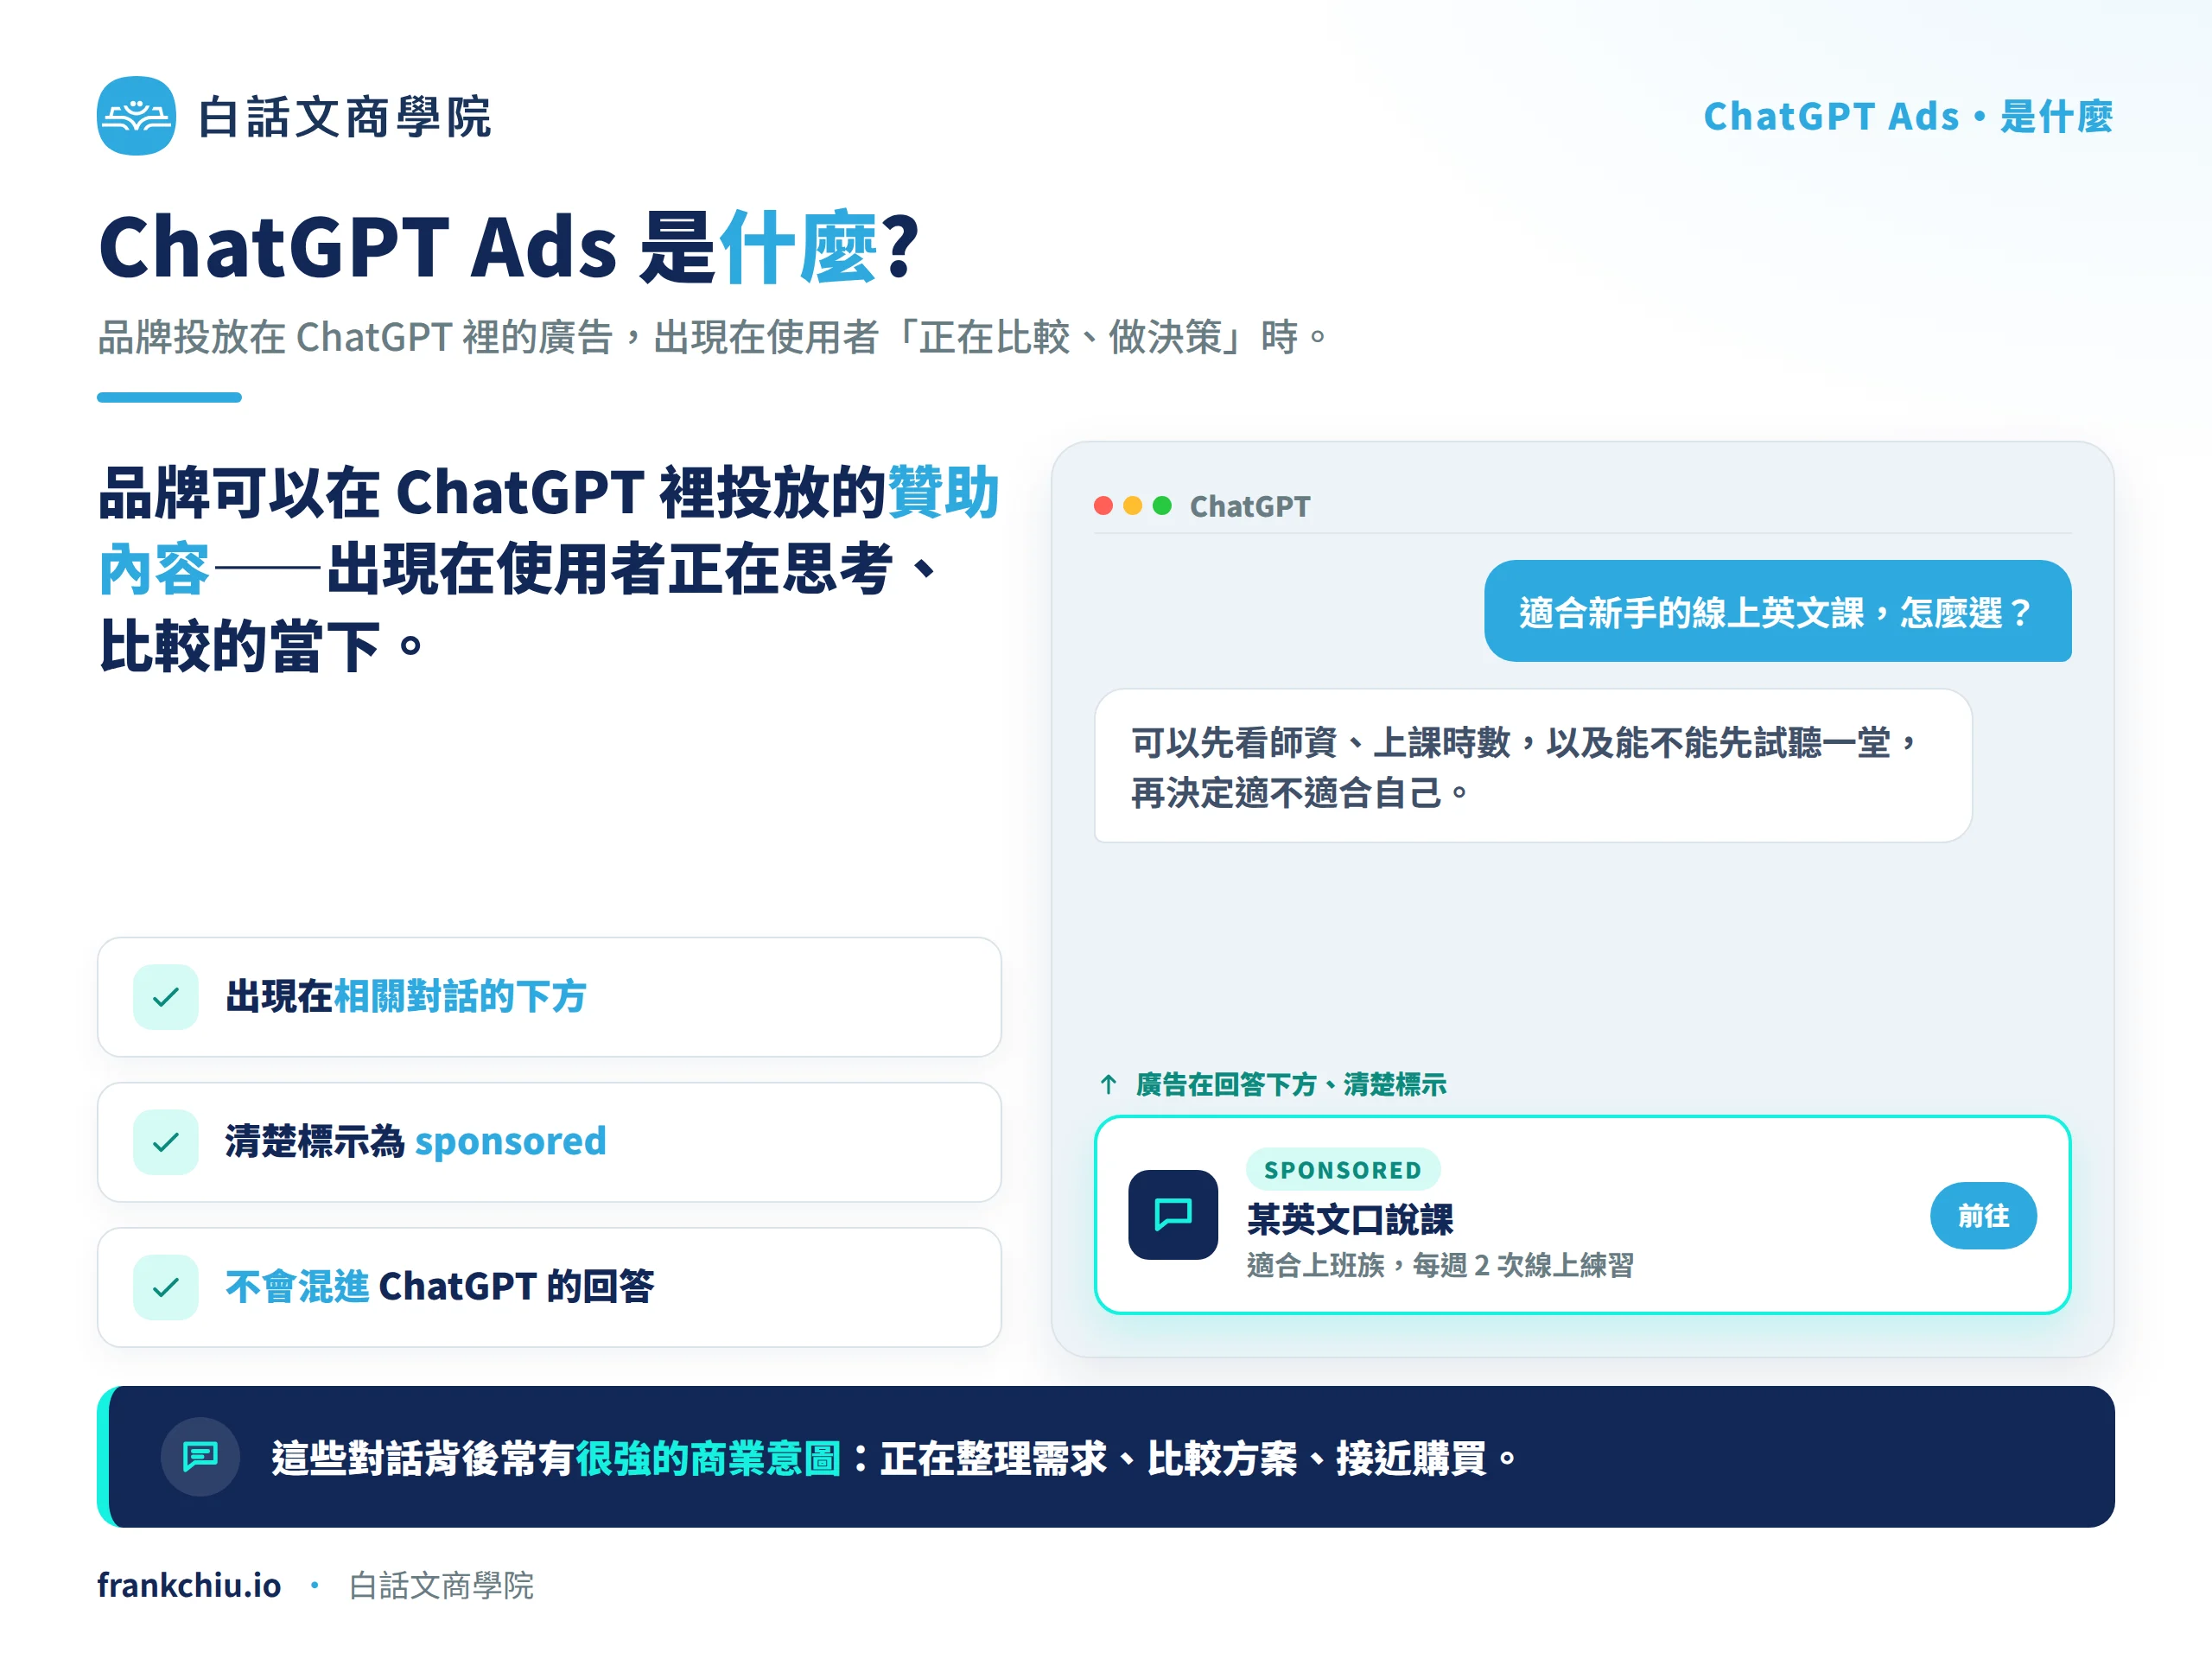Click the red dot in the ChatGPT window
Image resolution: width=2212 pixels, height=1659 pixels.
1104,505
